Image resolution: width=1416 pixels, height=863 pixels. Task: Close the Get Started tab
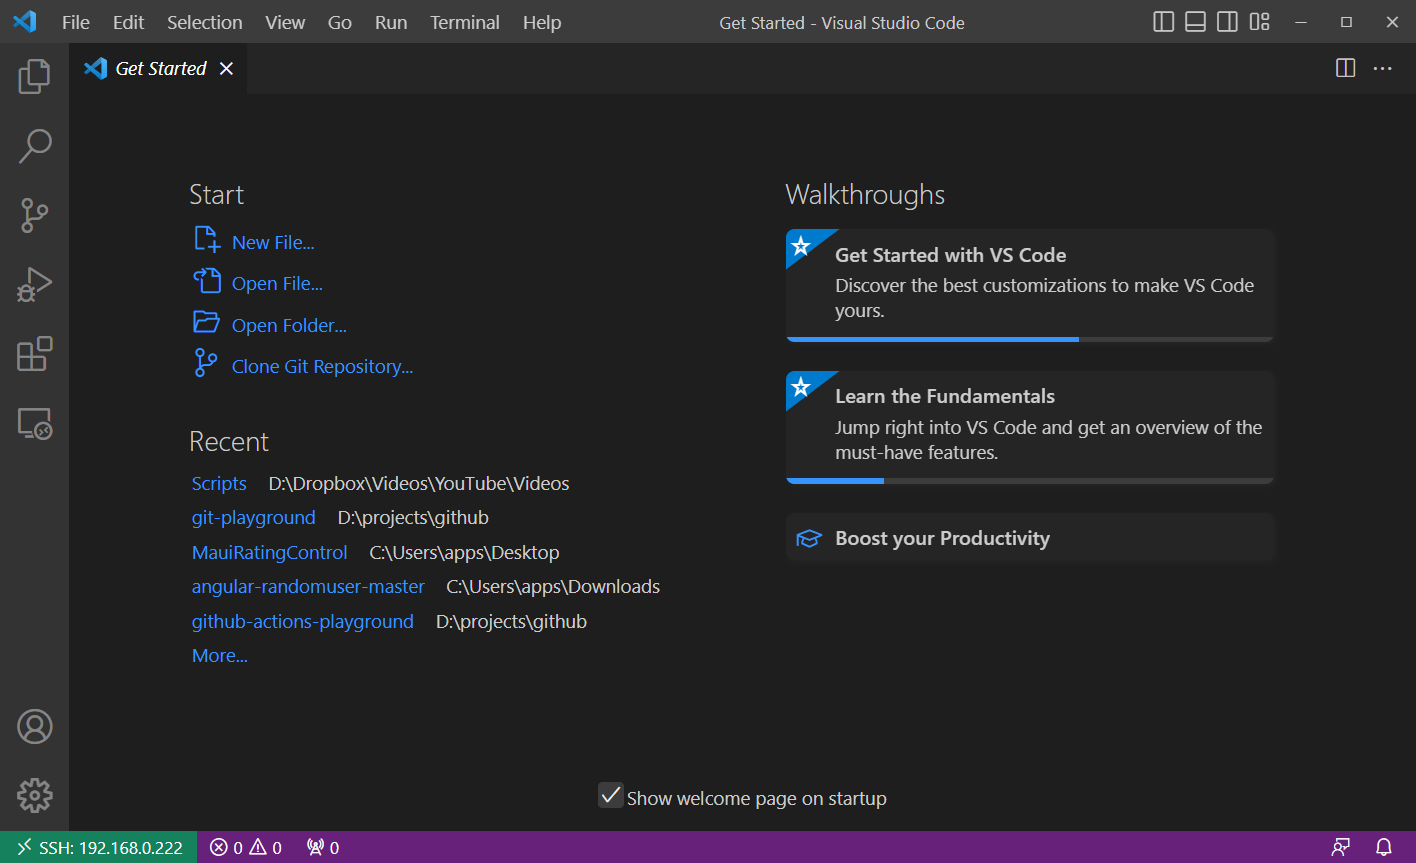[226, 68]
